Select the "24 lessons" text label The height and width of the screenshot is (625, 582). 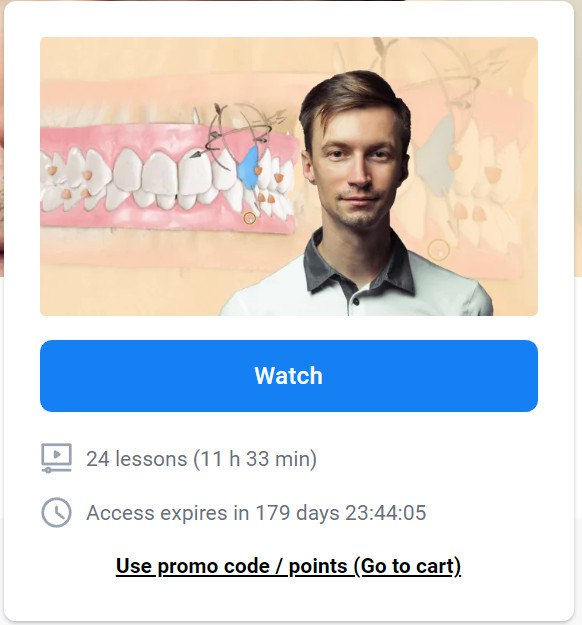(136, 458)
